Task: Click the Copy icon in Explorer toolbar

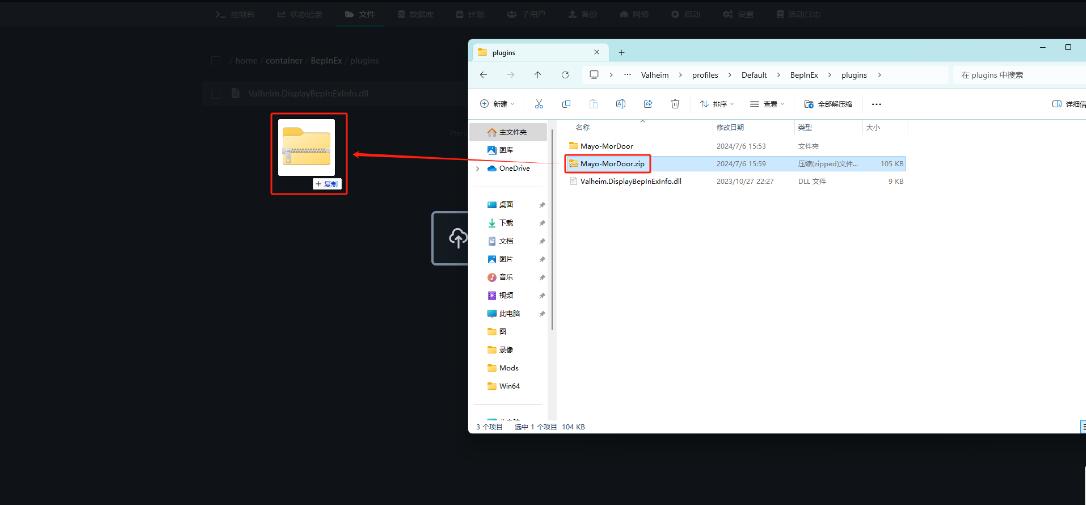Action: click(x=566, y=104)
